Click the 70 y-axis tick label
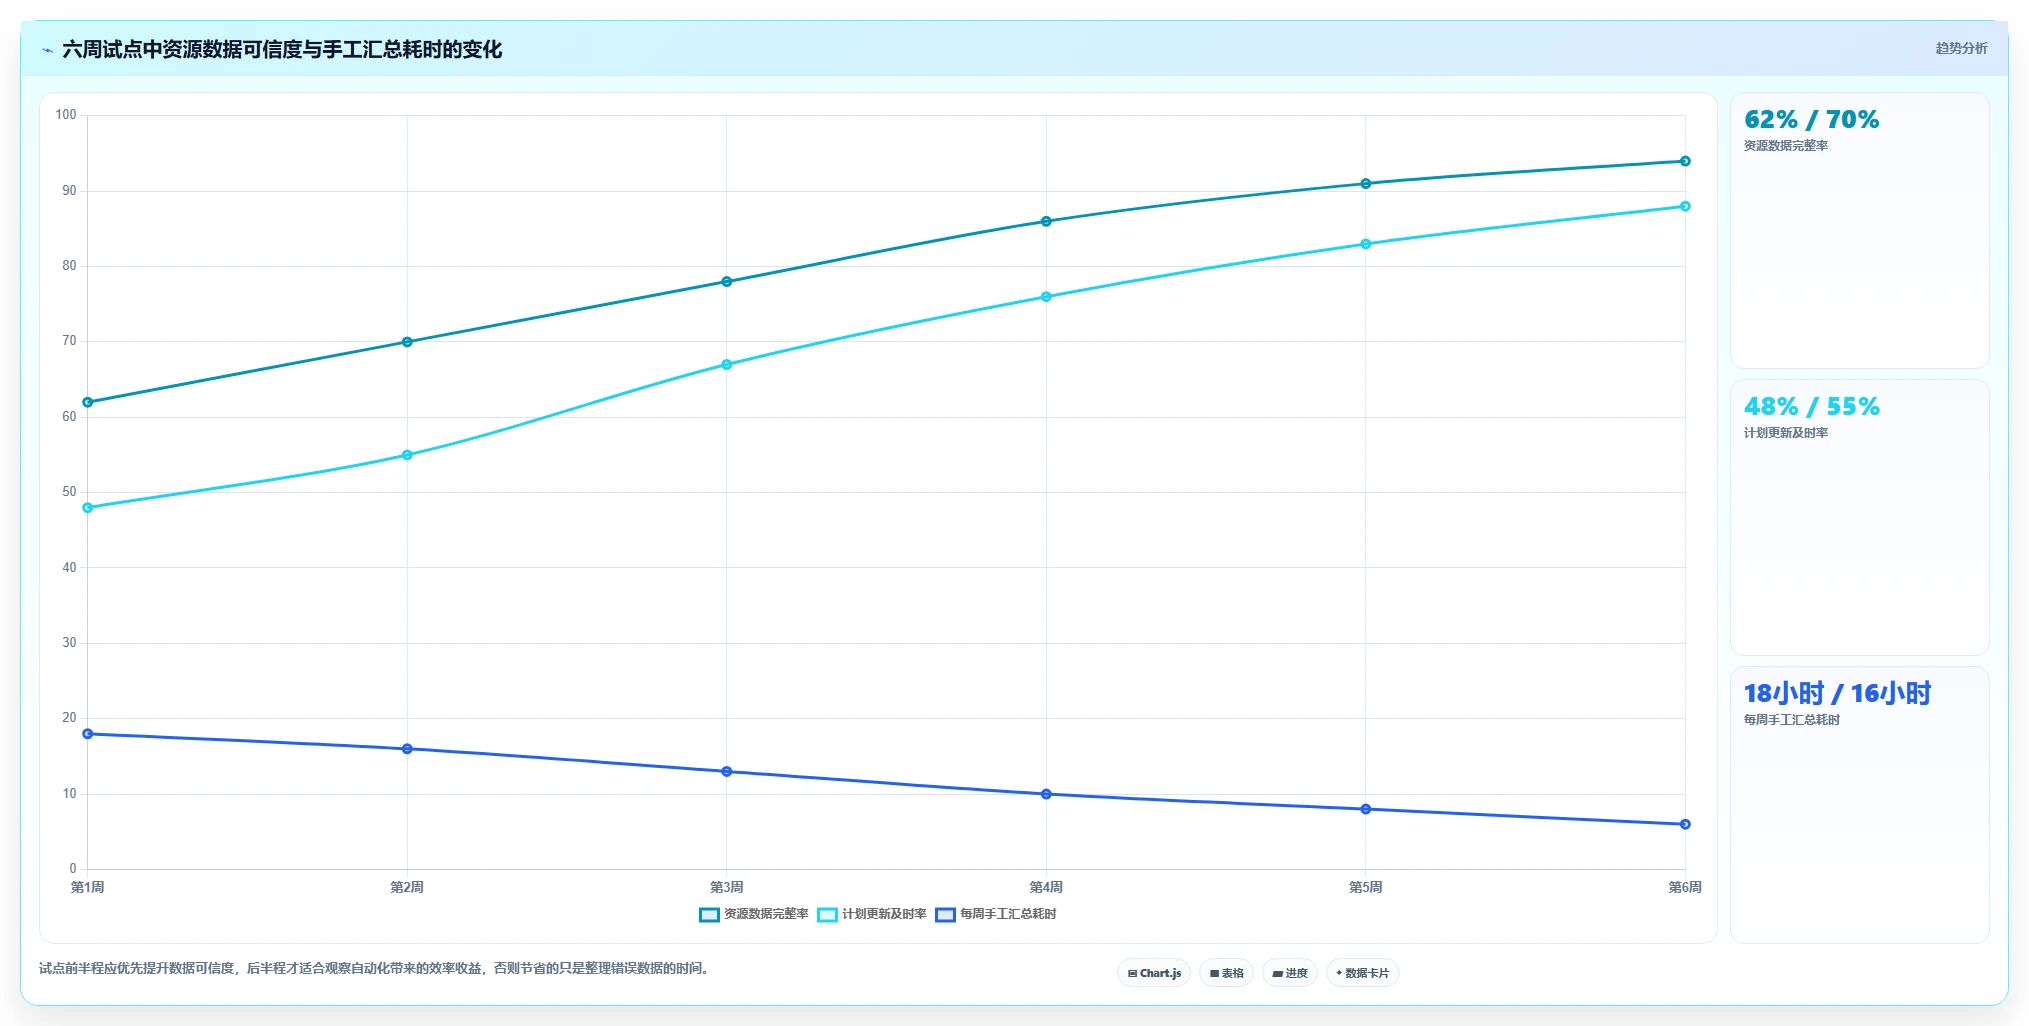Image resolution: width=2029 pixels, height=1026 pixels. tap(69, 341)
